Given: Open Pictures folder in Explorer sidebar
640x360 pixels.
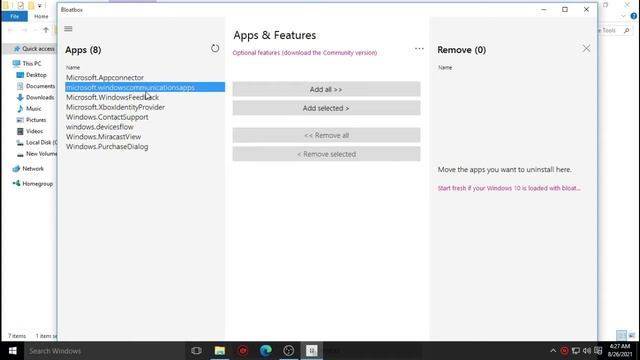Looking at the screenshot, I should [x=31, y=120].
